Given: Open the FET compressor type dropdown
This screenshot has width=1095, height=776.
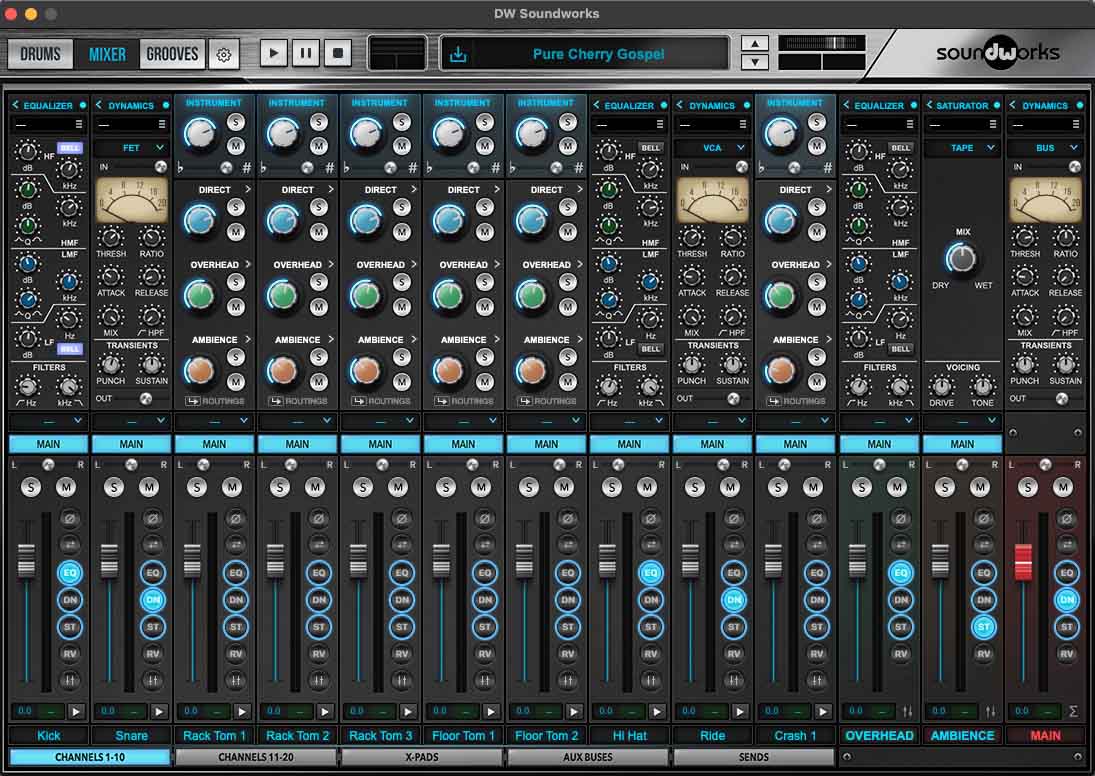Looking at the screenshot, I should 131,147.
